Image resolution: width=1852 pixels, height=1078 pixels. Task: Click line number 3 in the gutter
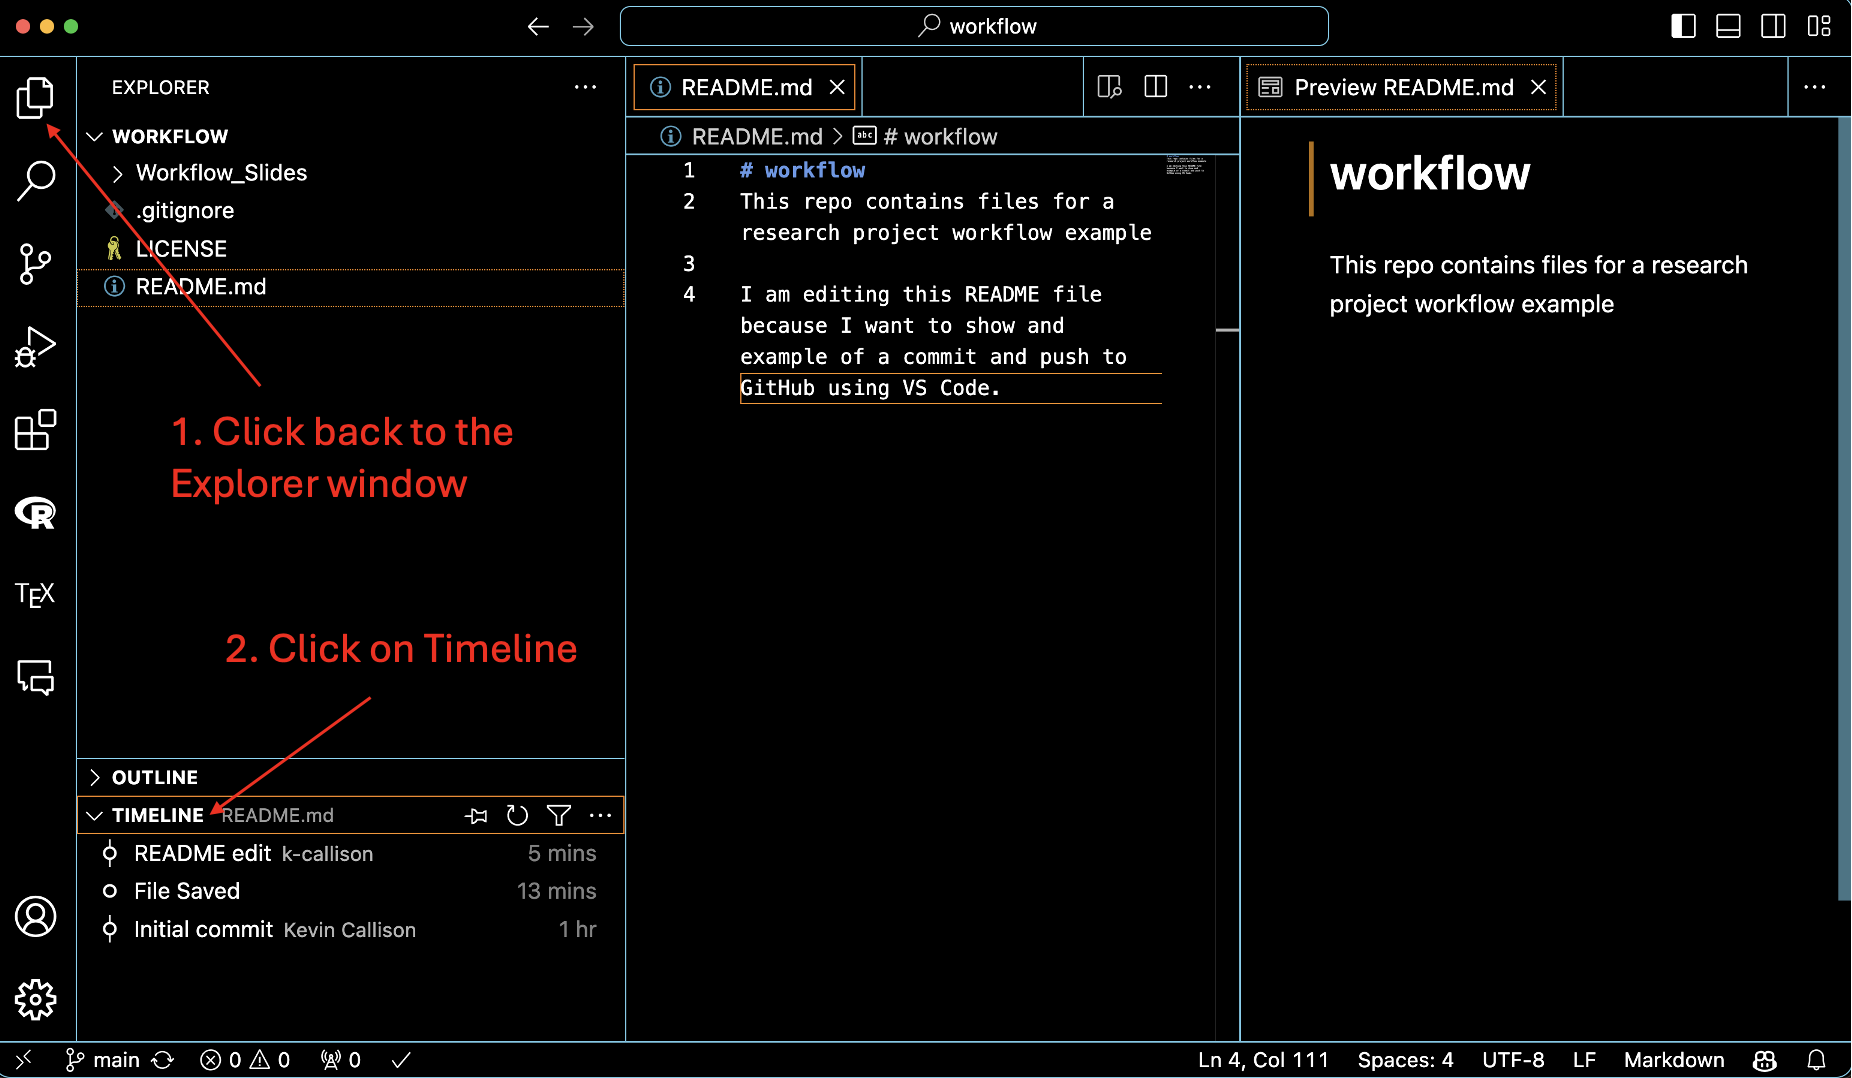(x=689, y=264)
